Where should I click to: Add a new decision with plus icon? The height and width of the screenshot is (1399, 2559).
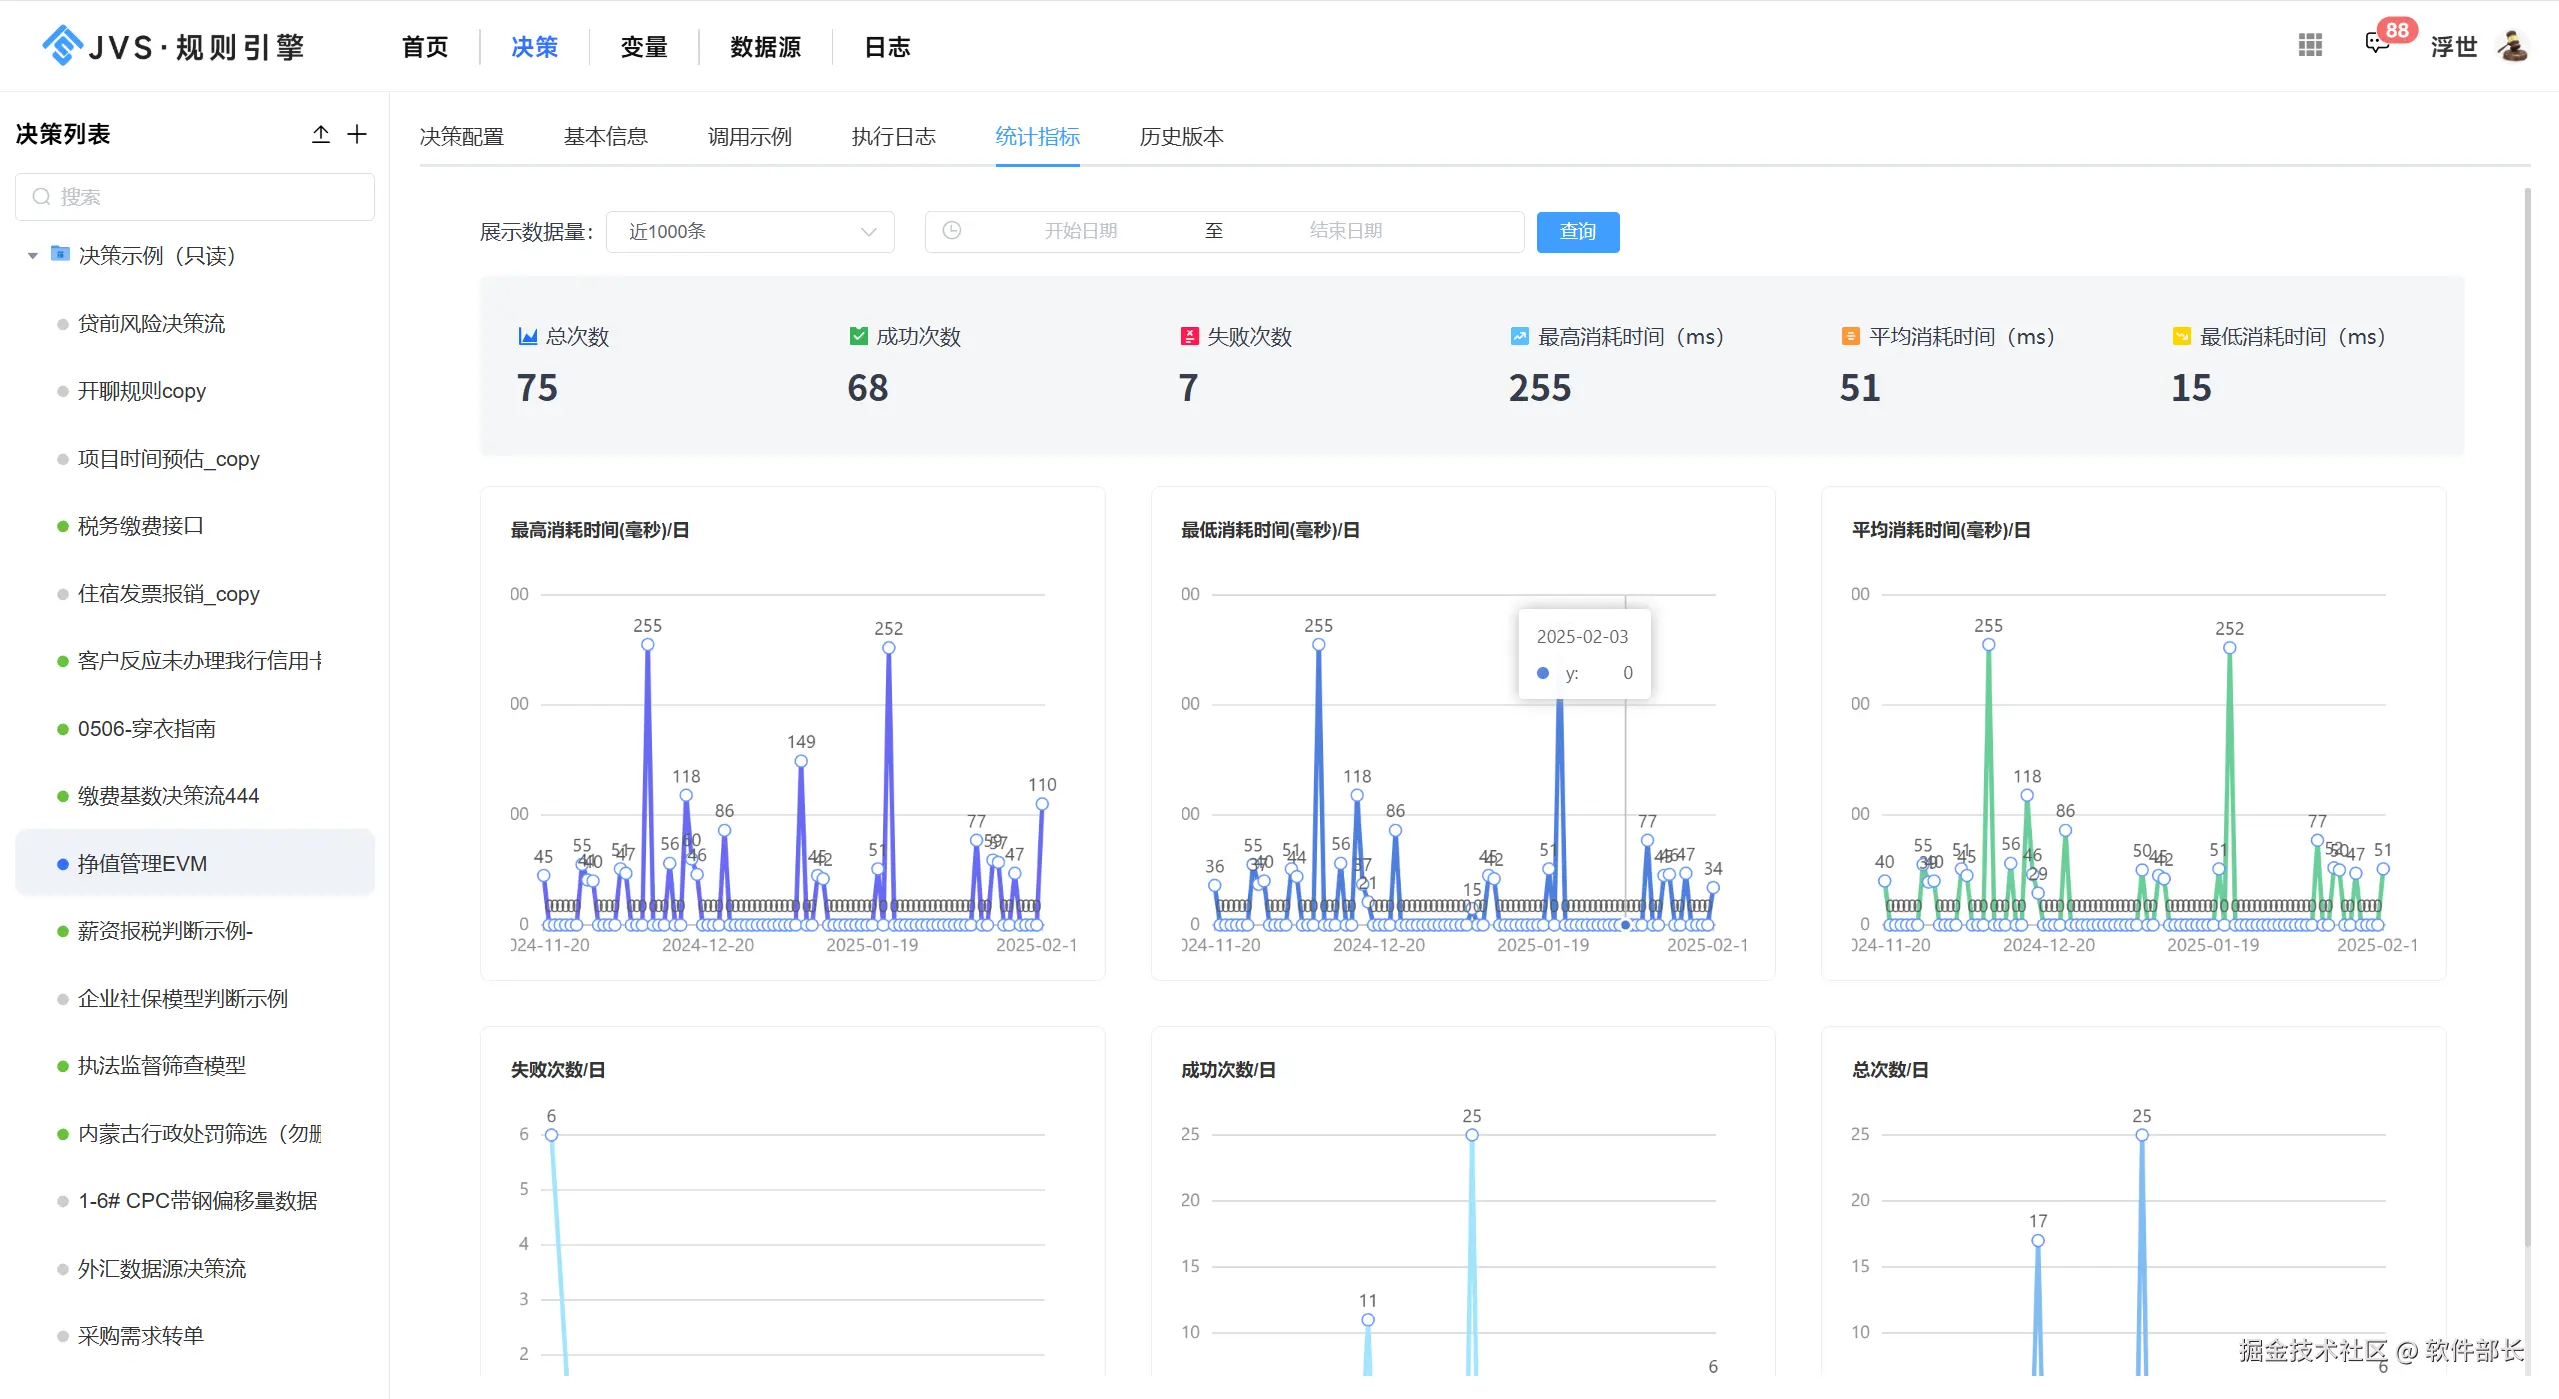click(357, 134)
